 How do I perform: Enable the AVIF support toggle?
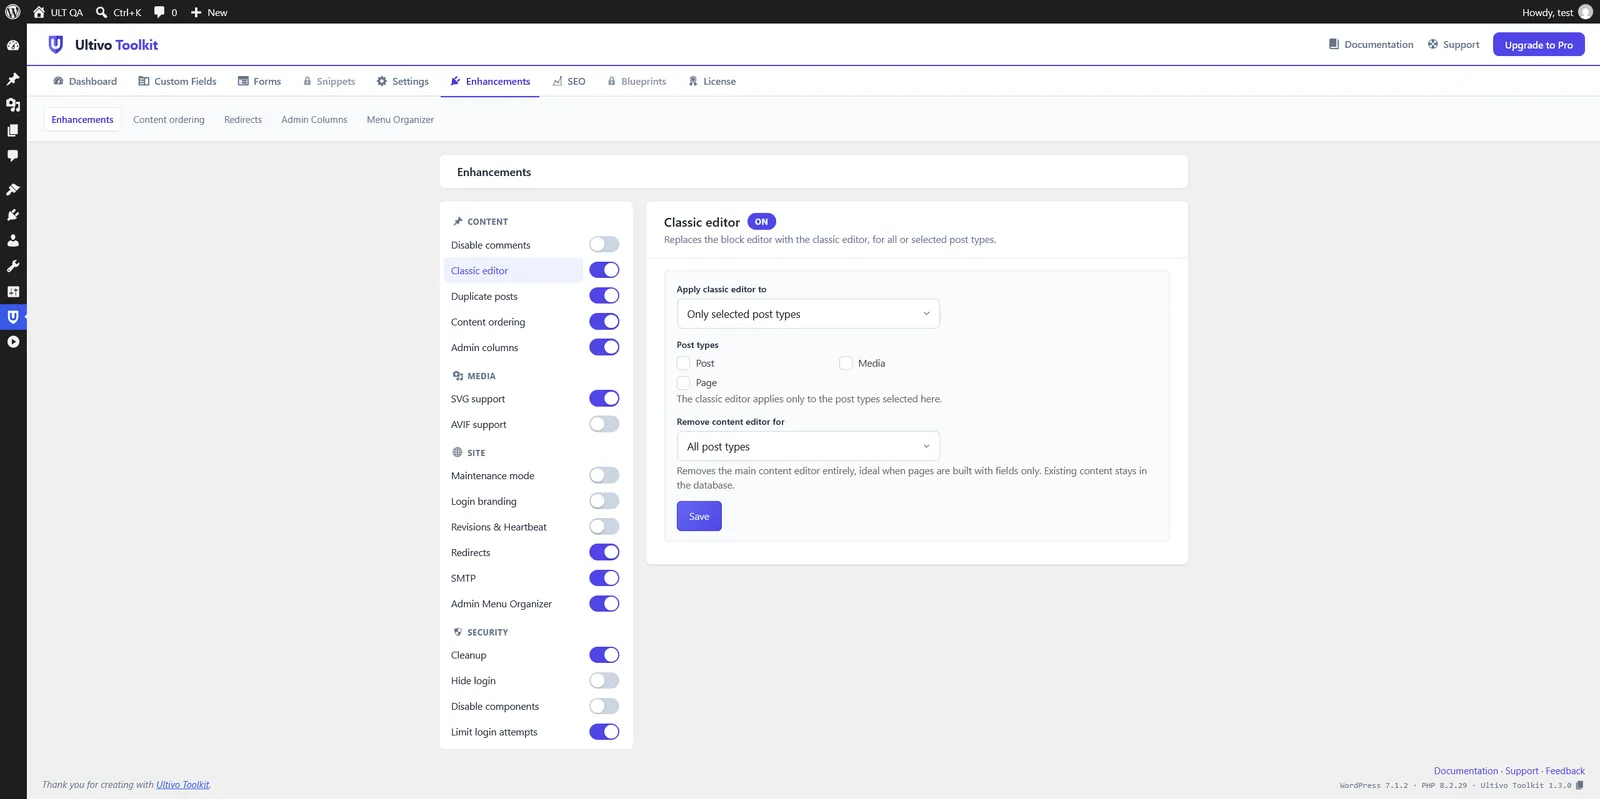604,424
